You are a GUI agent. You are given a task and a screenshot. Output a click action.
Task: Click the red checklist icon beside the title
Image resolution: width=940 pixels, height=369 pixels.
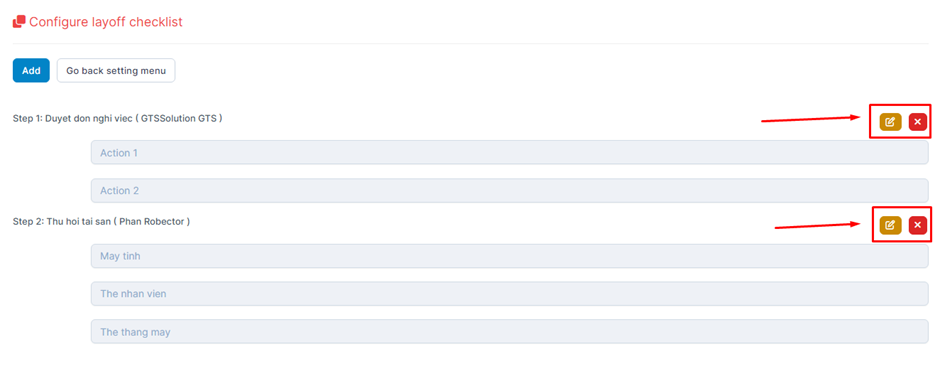[x=19, y=22]
